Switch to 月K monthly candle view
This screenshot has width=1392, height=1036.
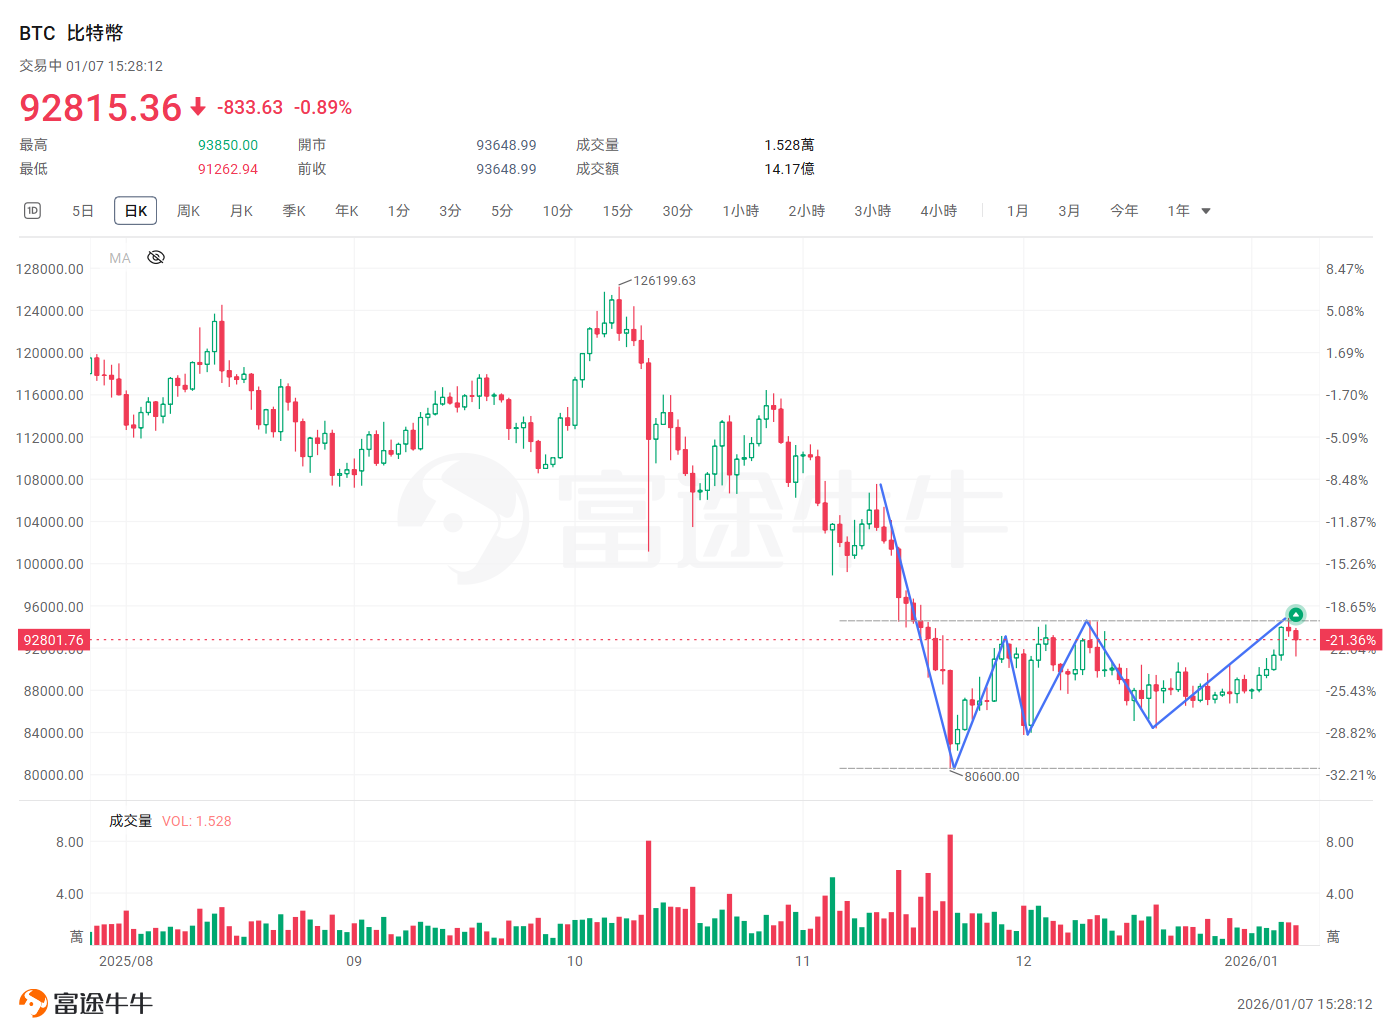(241, 211)
